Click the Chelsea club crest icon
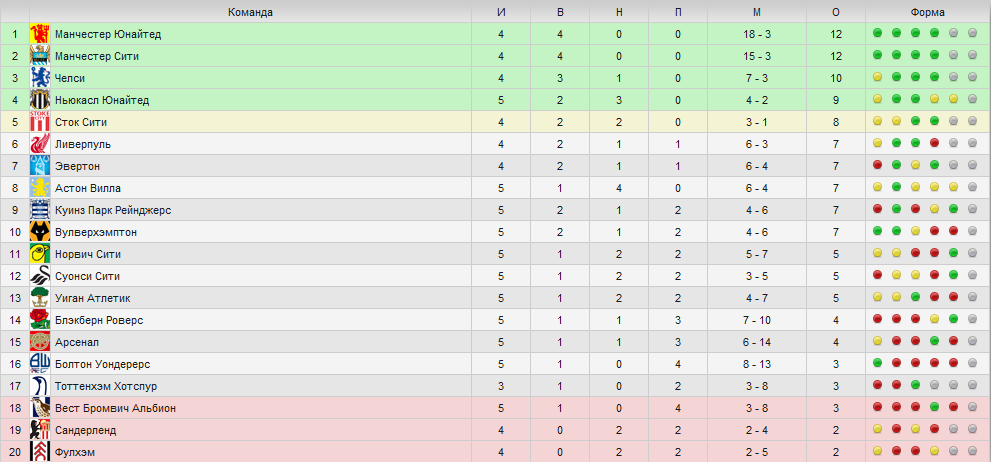Screen dimensions: 991x462 (40, 78)
